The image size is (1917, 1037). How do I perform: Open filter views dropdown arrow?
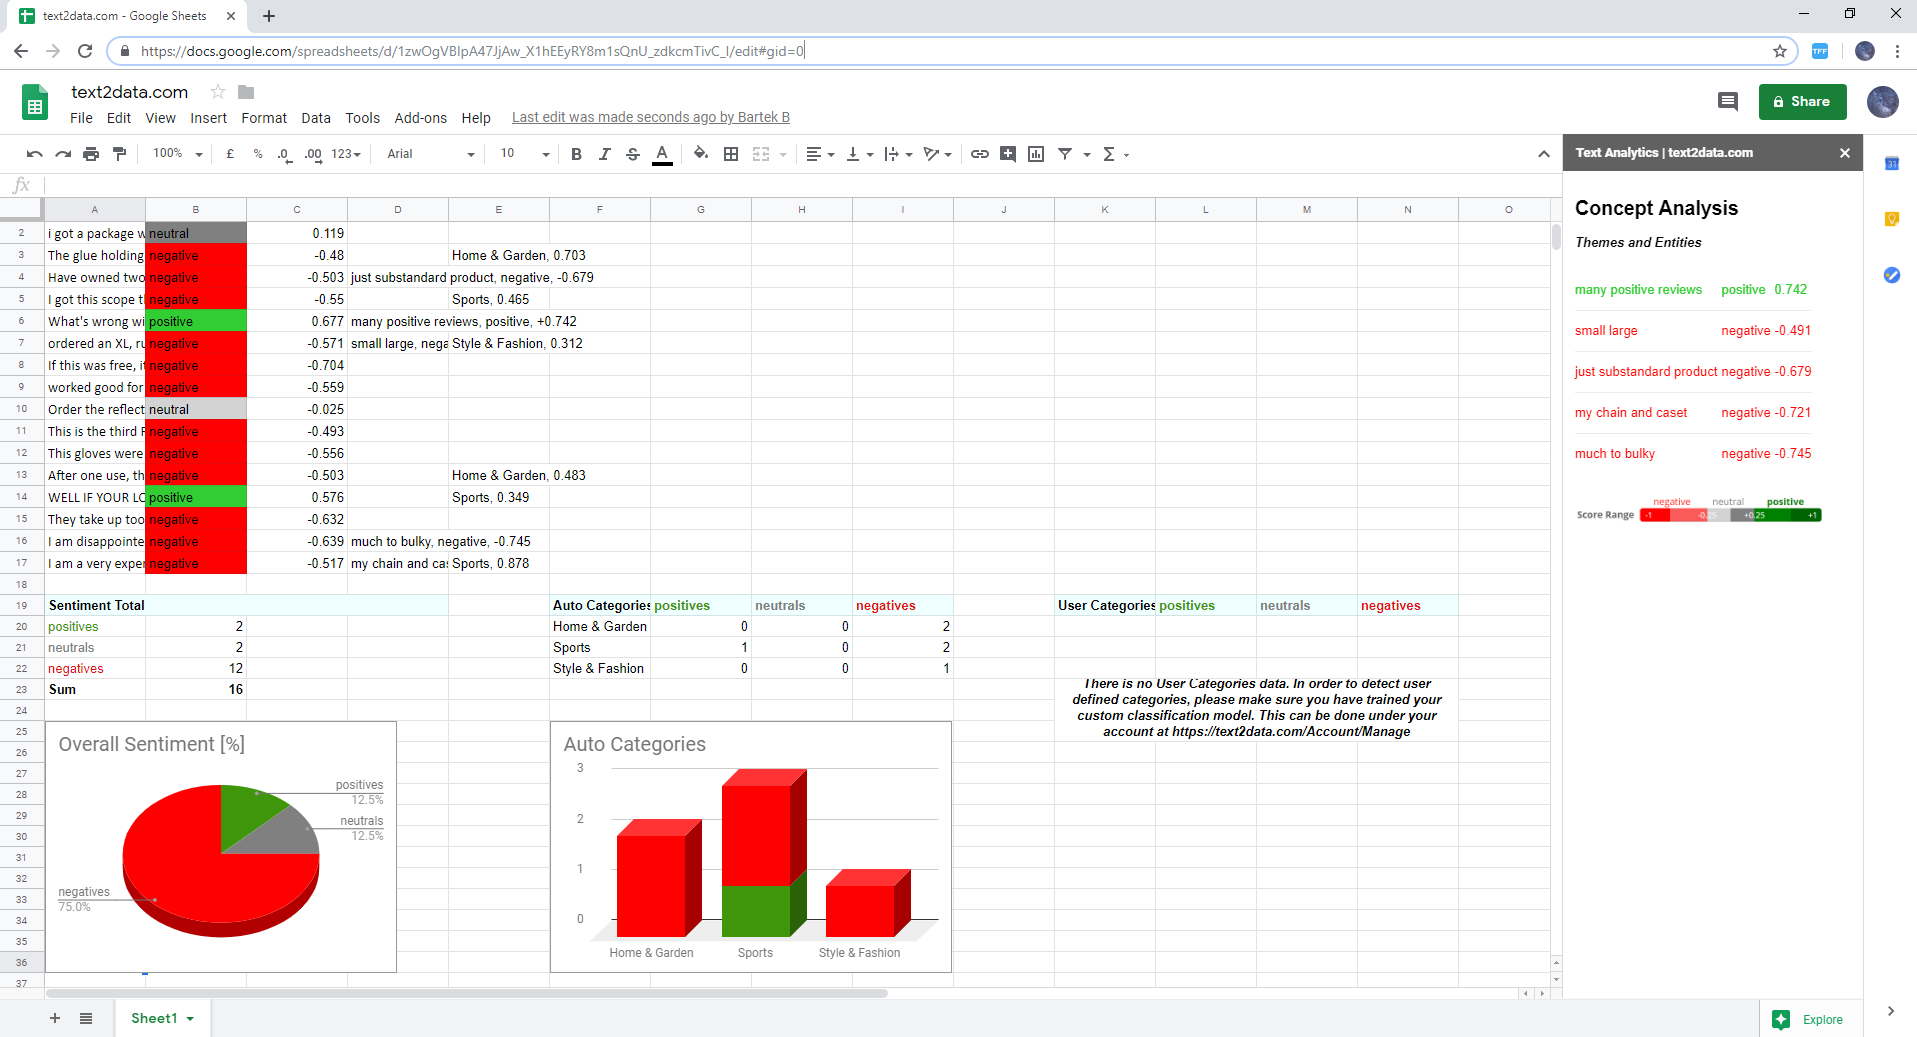click(x=1087, y=155)
